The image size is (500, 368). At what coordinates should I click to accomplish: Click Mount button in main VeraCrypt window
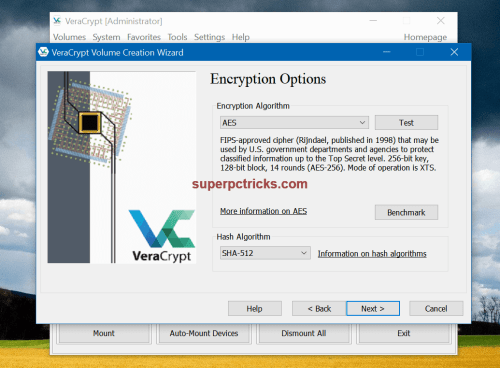104,333
